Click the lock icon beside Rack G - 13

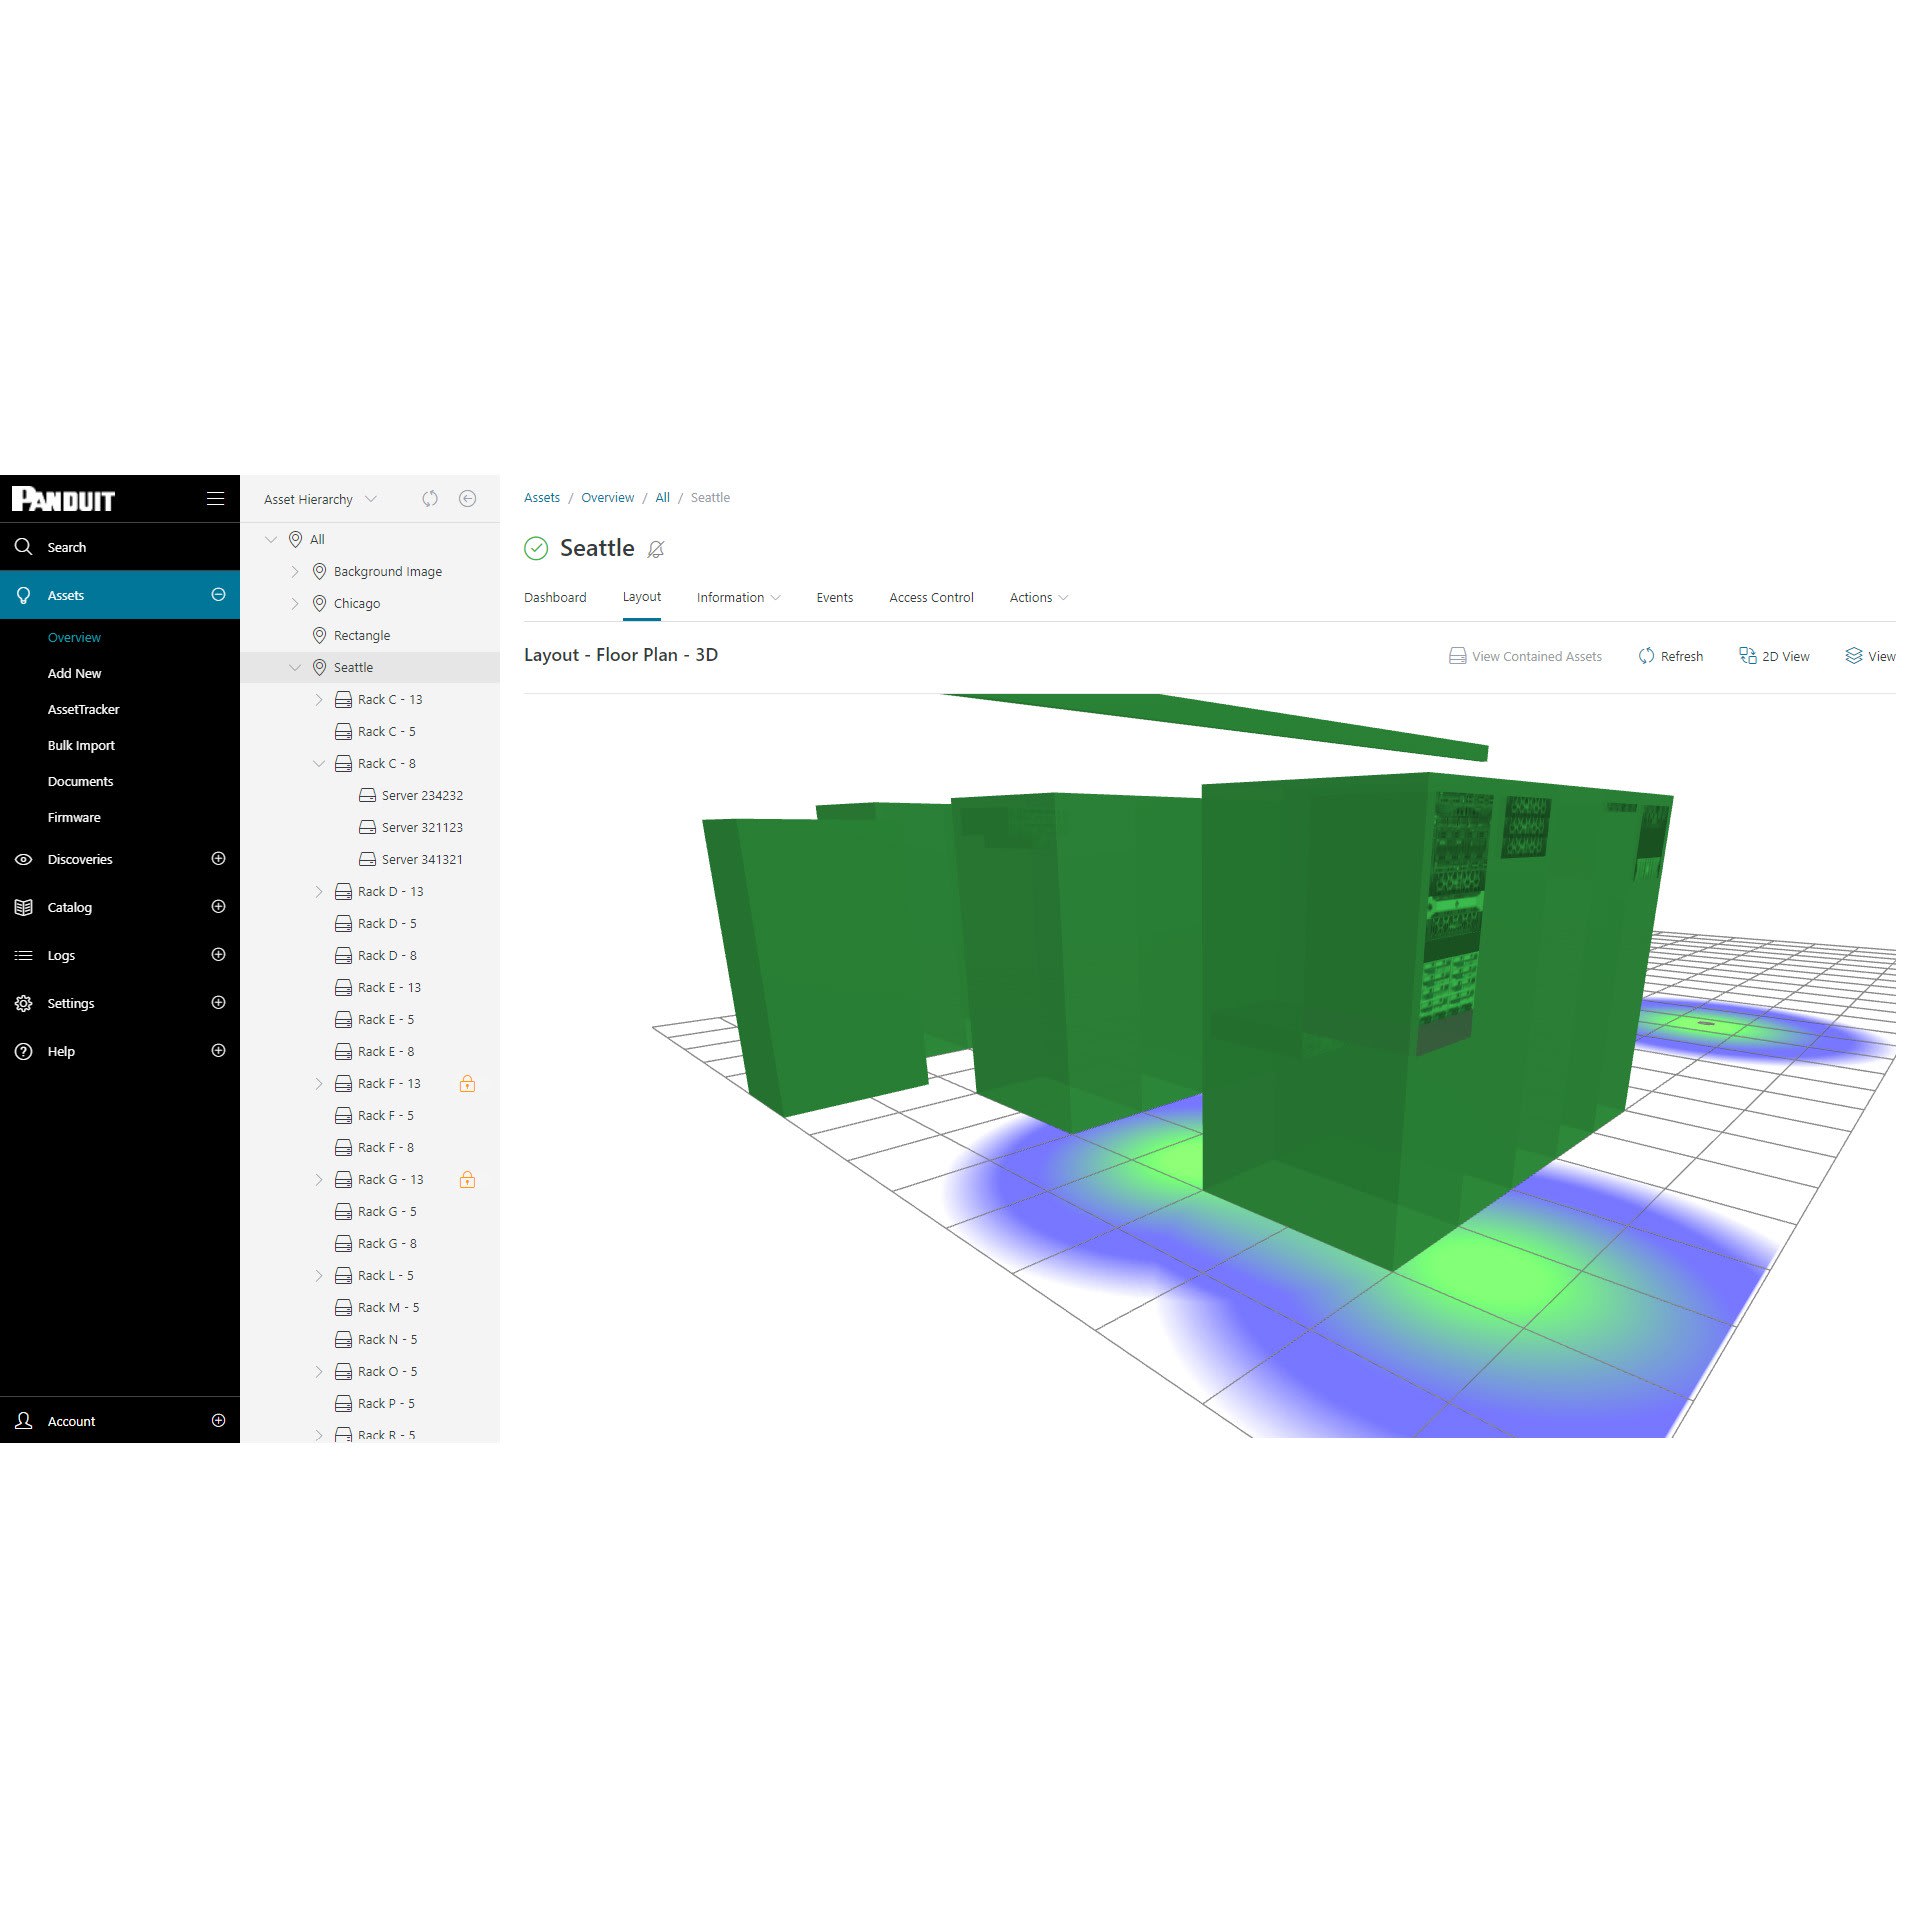[x=467, y=1179]
